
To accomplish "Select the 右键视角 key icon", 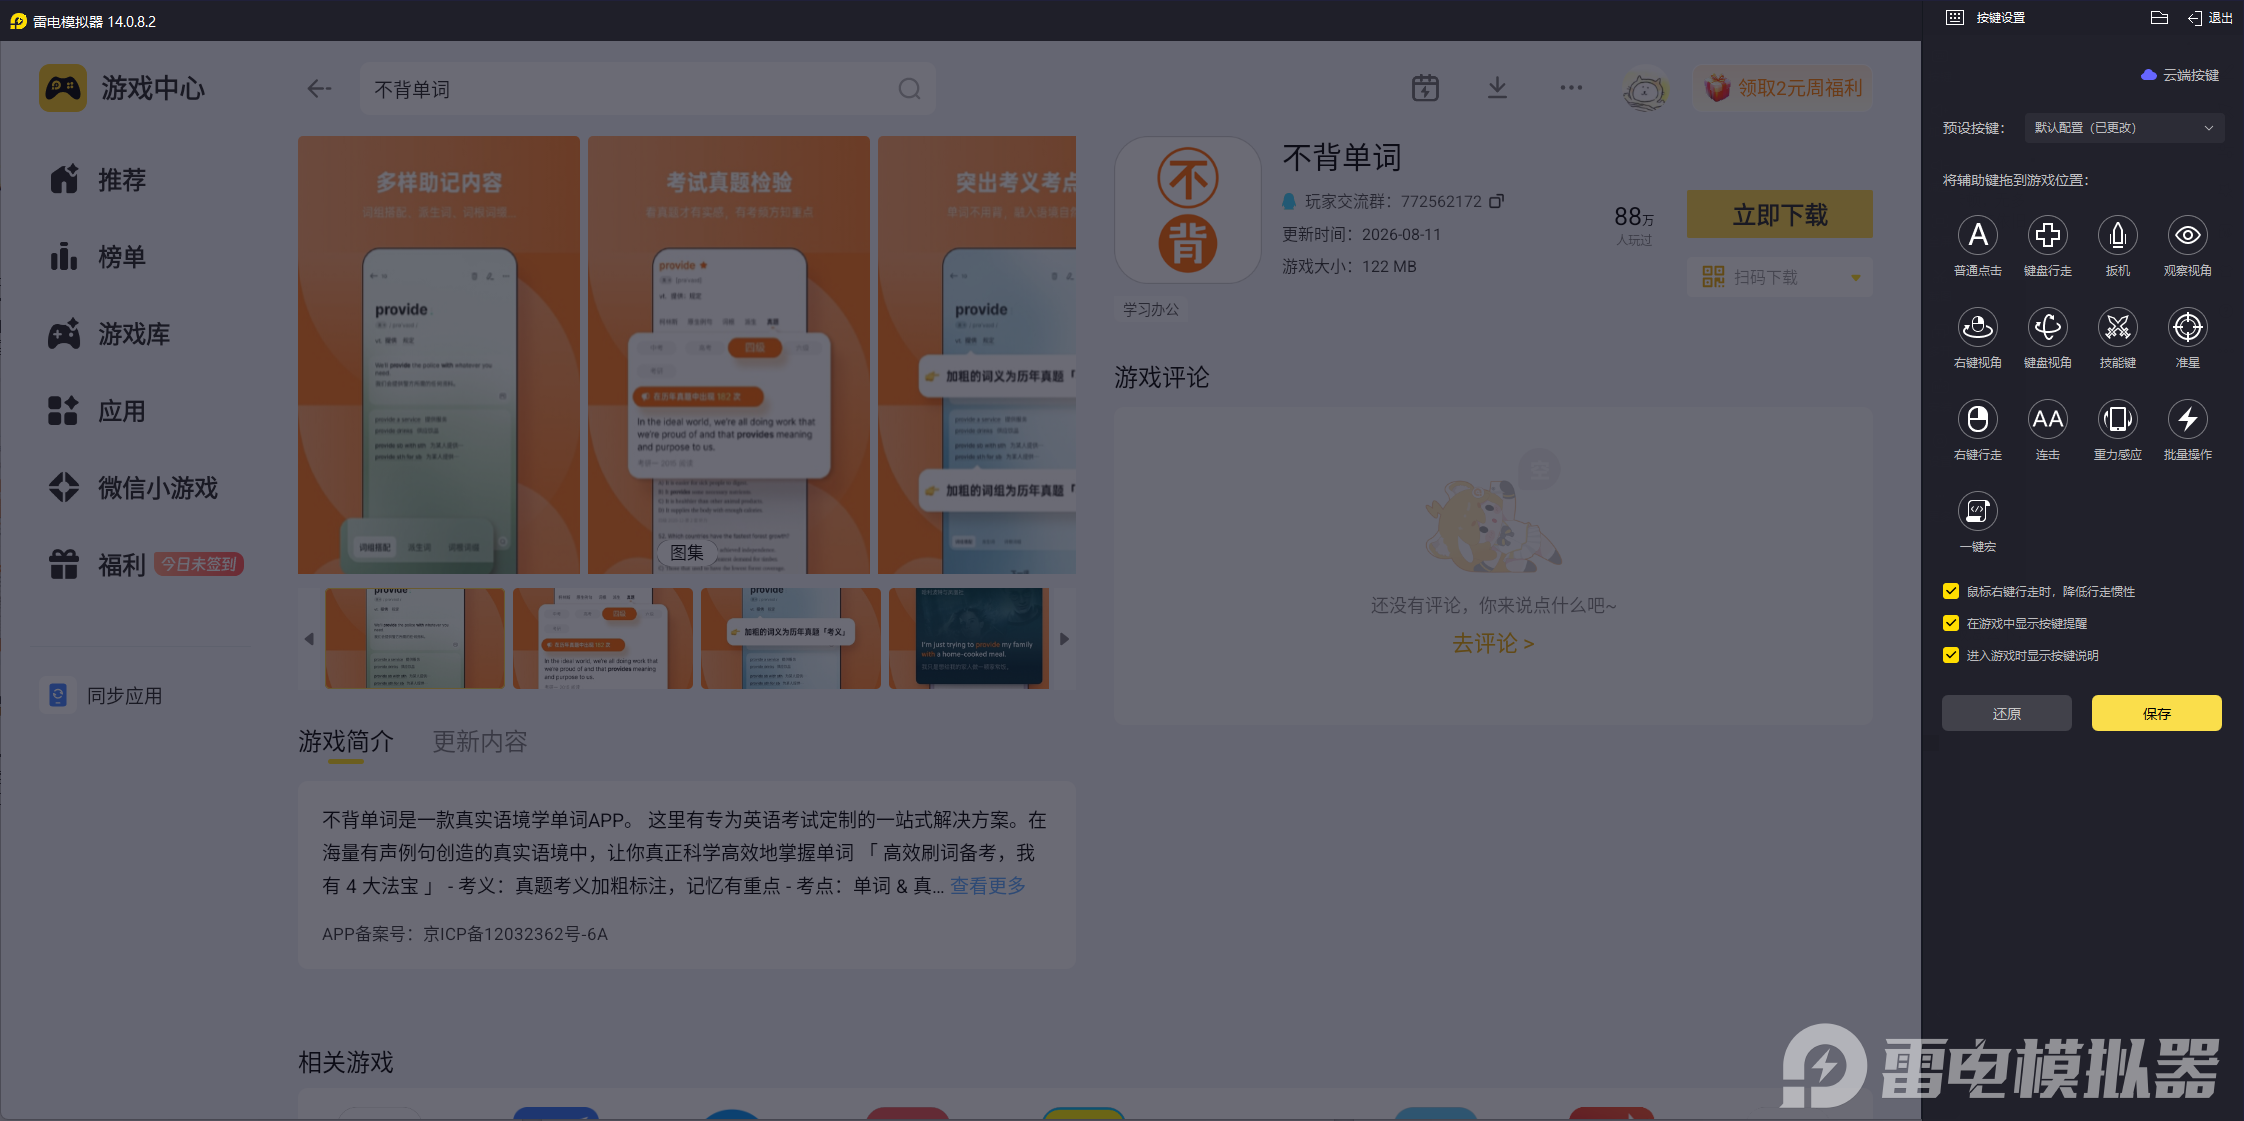I will coord(1977,327).
